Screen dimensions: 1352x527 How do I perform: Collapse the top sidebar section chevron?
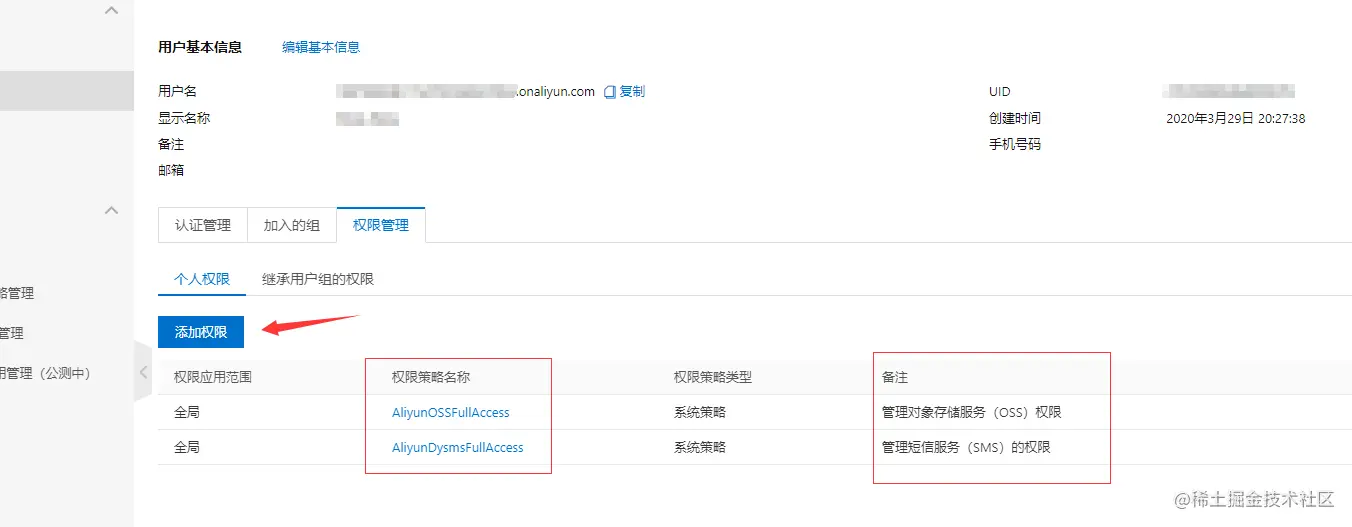[x=111, y=10]
